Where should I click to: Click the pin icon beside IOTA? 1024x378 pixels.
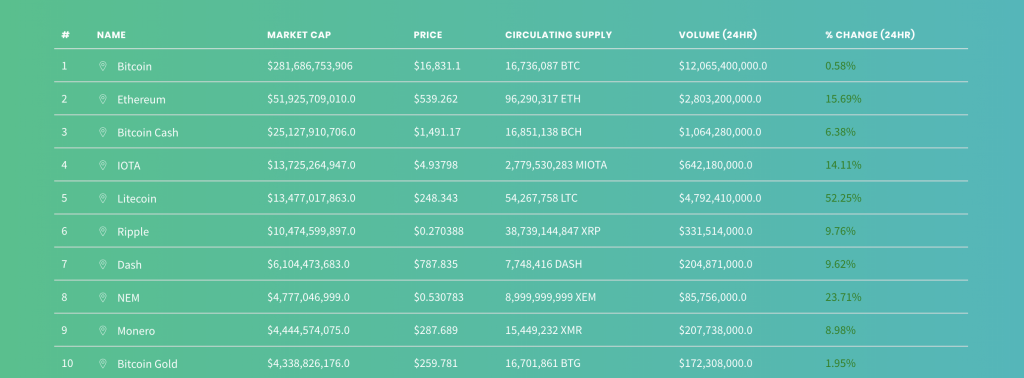(103, 165)
